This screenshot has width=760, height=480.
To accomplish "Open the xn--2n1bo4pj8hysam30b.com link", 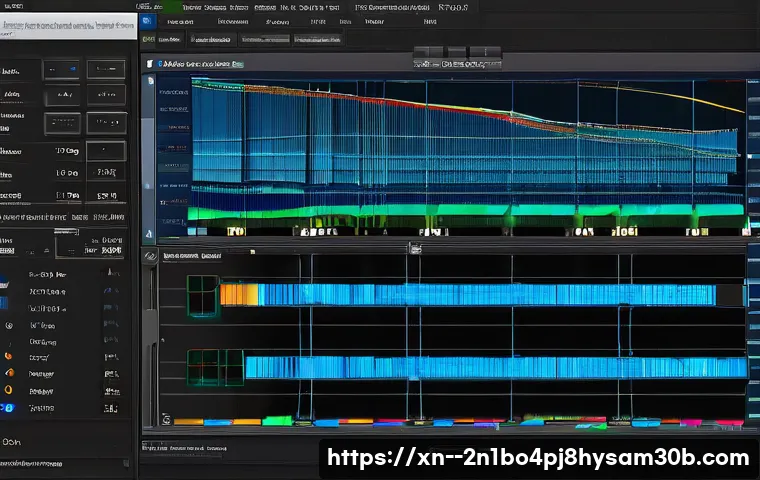I will coord(538,458).
